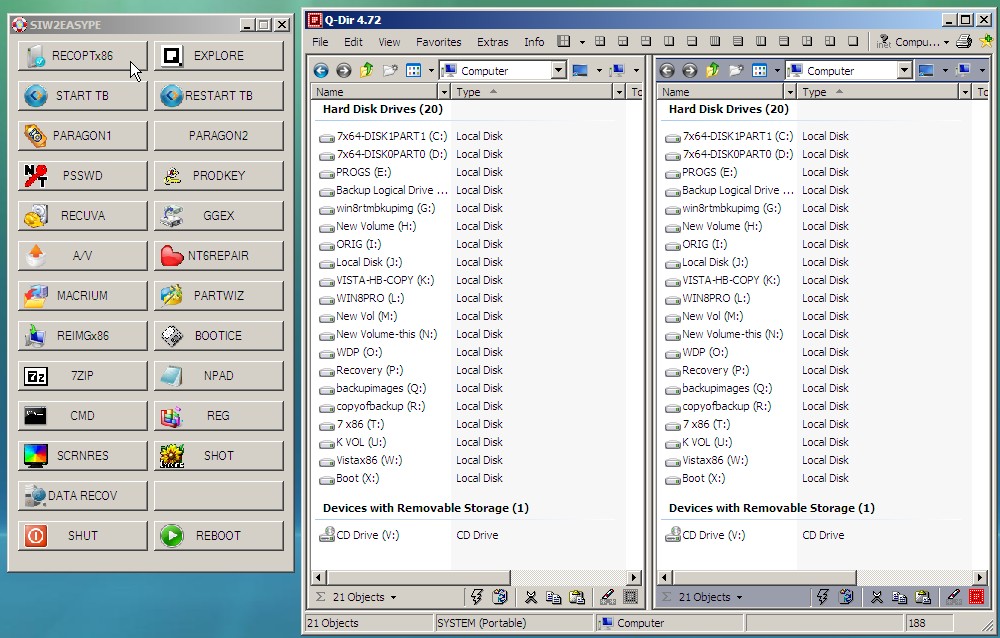Image resolution: width=1000 pixels, height=638 pixels.
Task: Open SCRNRES screen resolution tool
Action: pyautogui.click(x=82, y=456)
